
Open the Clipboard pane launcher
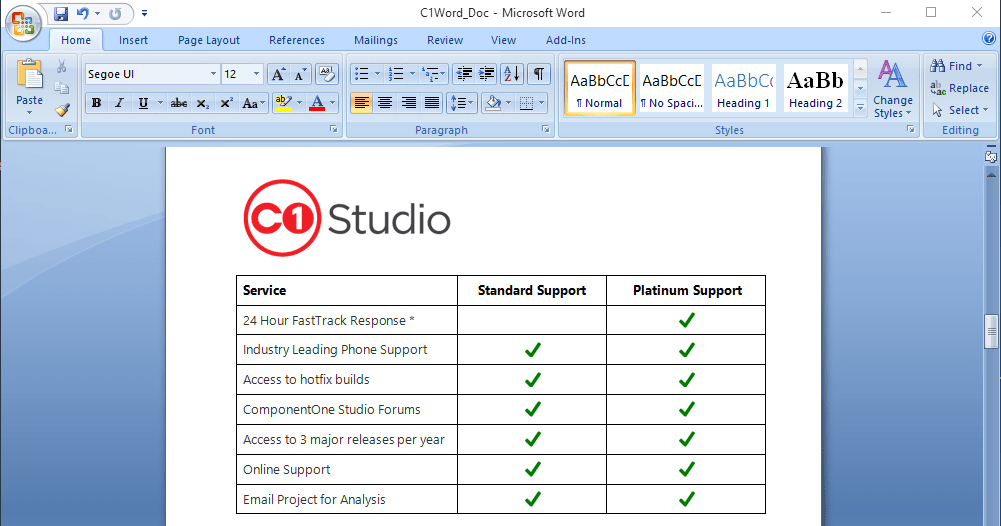coord(68,129)
